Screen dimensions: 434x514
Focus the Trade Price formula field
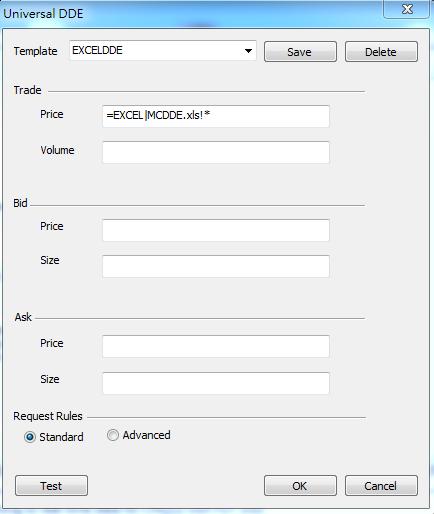click(216, 116)
